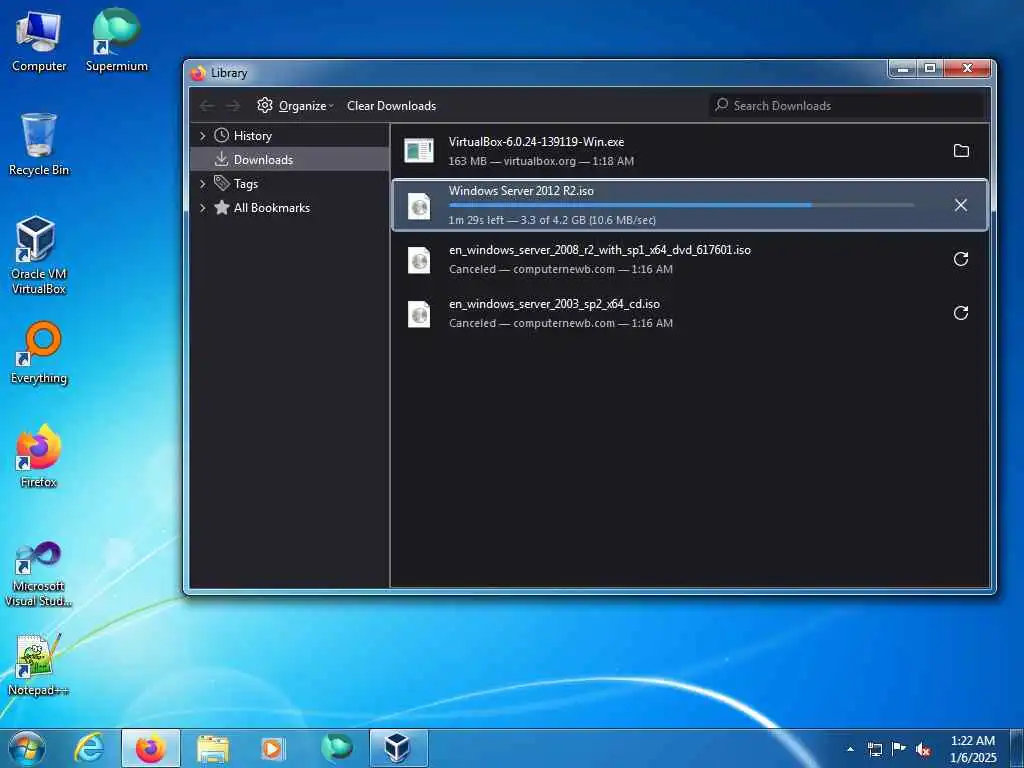Expand the History tree node
This screenshot has width=1024, height=768.
click(x=202, y=135)
